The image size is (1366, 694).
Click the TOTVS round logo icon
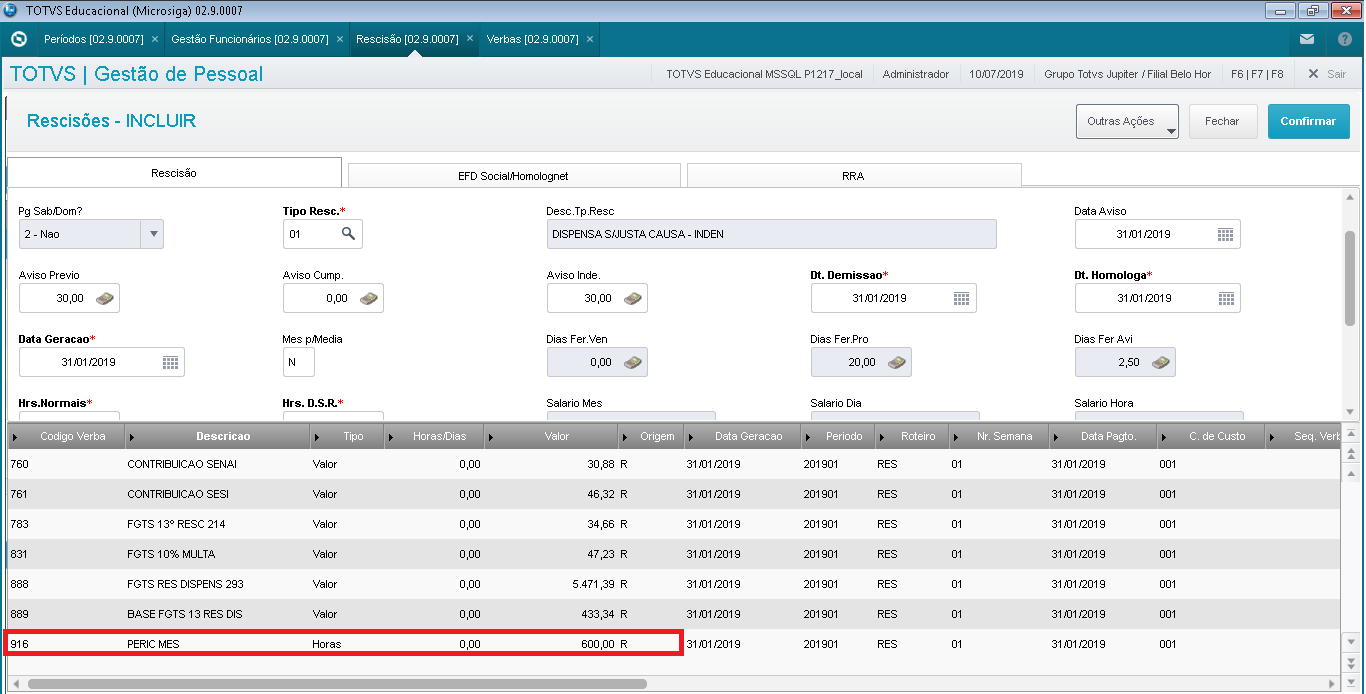[x=18, y=39]
